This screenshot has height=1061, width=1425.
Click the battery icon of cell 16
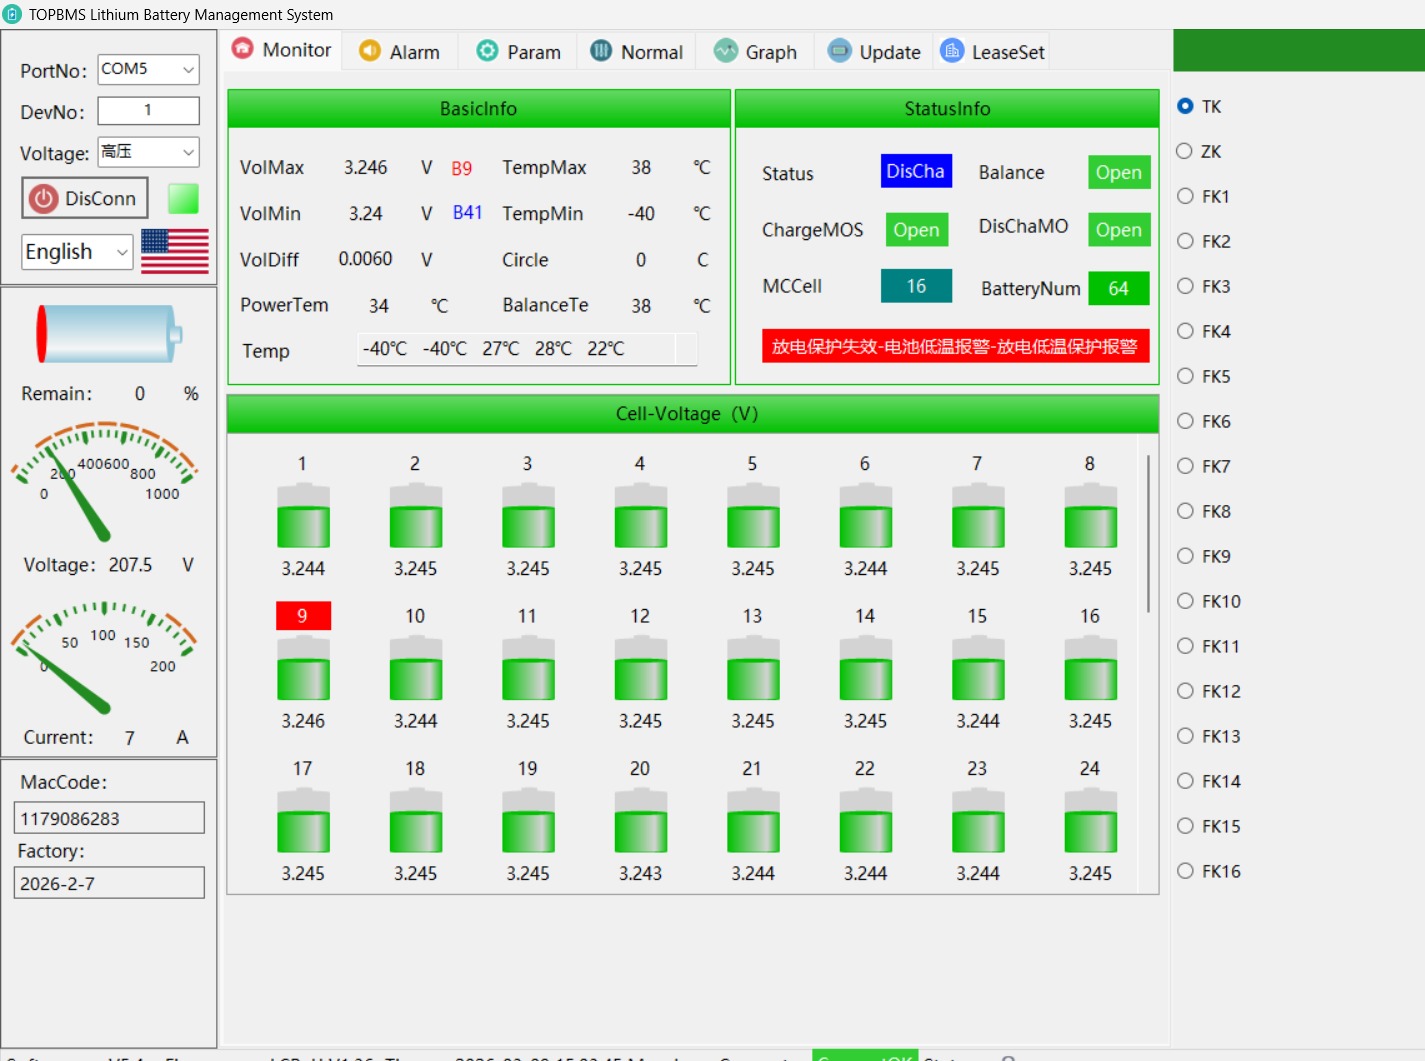(x=1090, y=668)
